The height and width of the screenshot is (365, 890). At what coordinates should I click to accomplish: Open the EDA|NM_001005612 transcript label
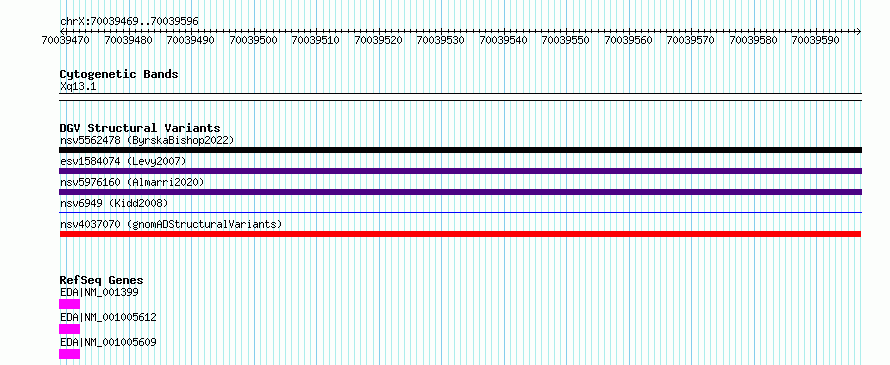tap(108, 318)
